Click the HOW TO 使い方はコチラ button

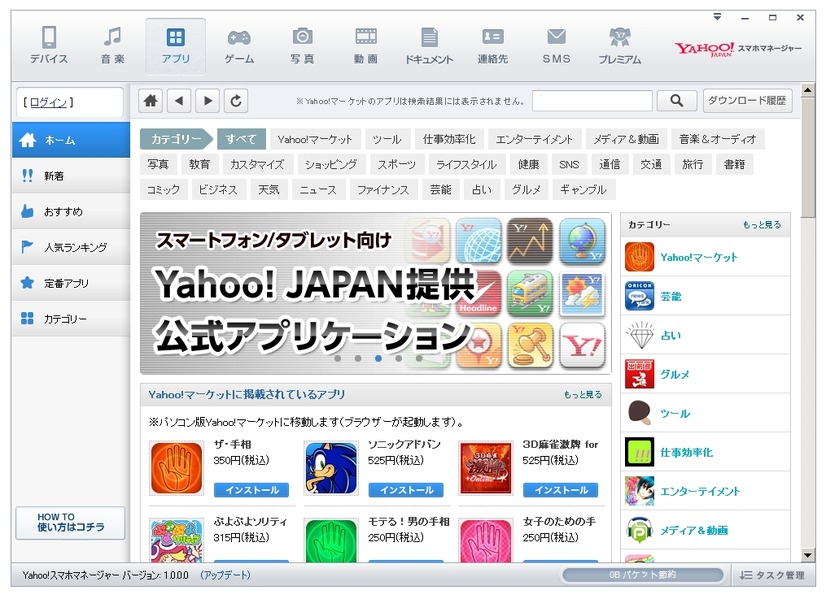tap(71, 523)
